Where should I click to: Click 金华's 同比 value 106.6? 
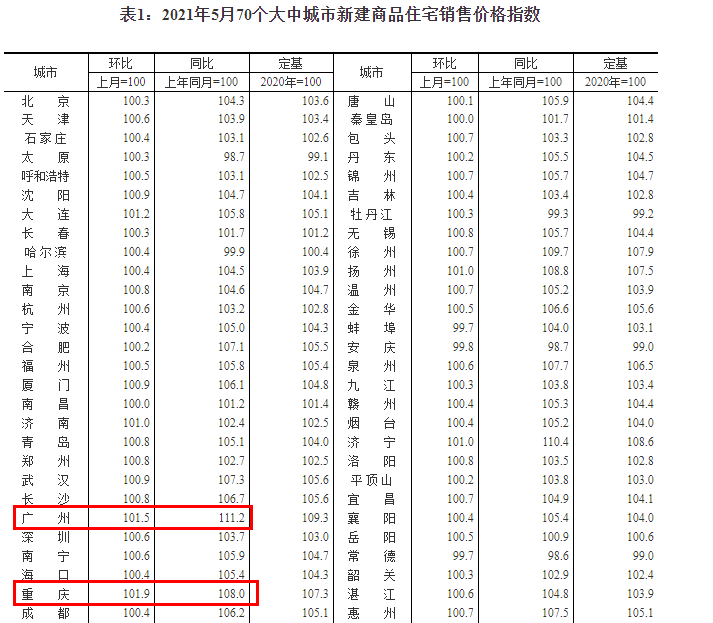[x=555, y=309]
